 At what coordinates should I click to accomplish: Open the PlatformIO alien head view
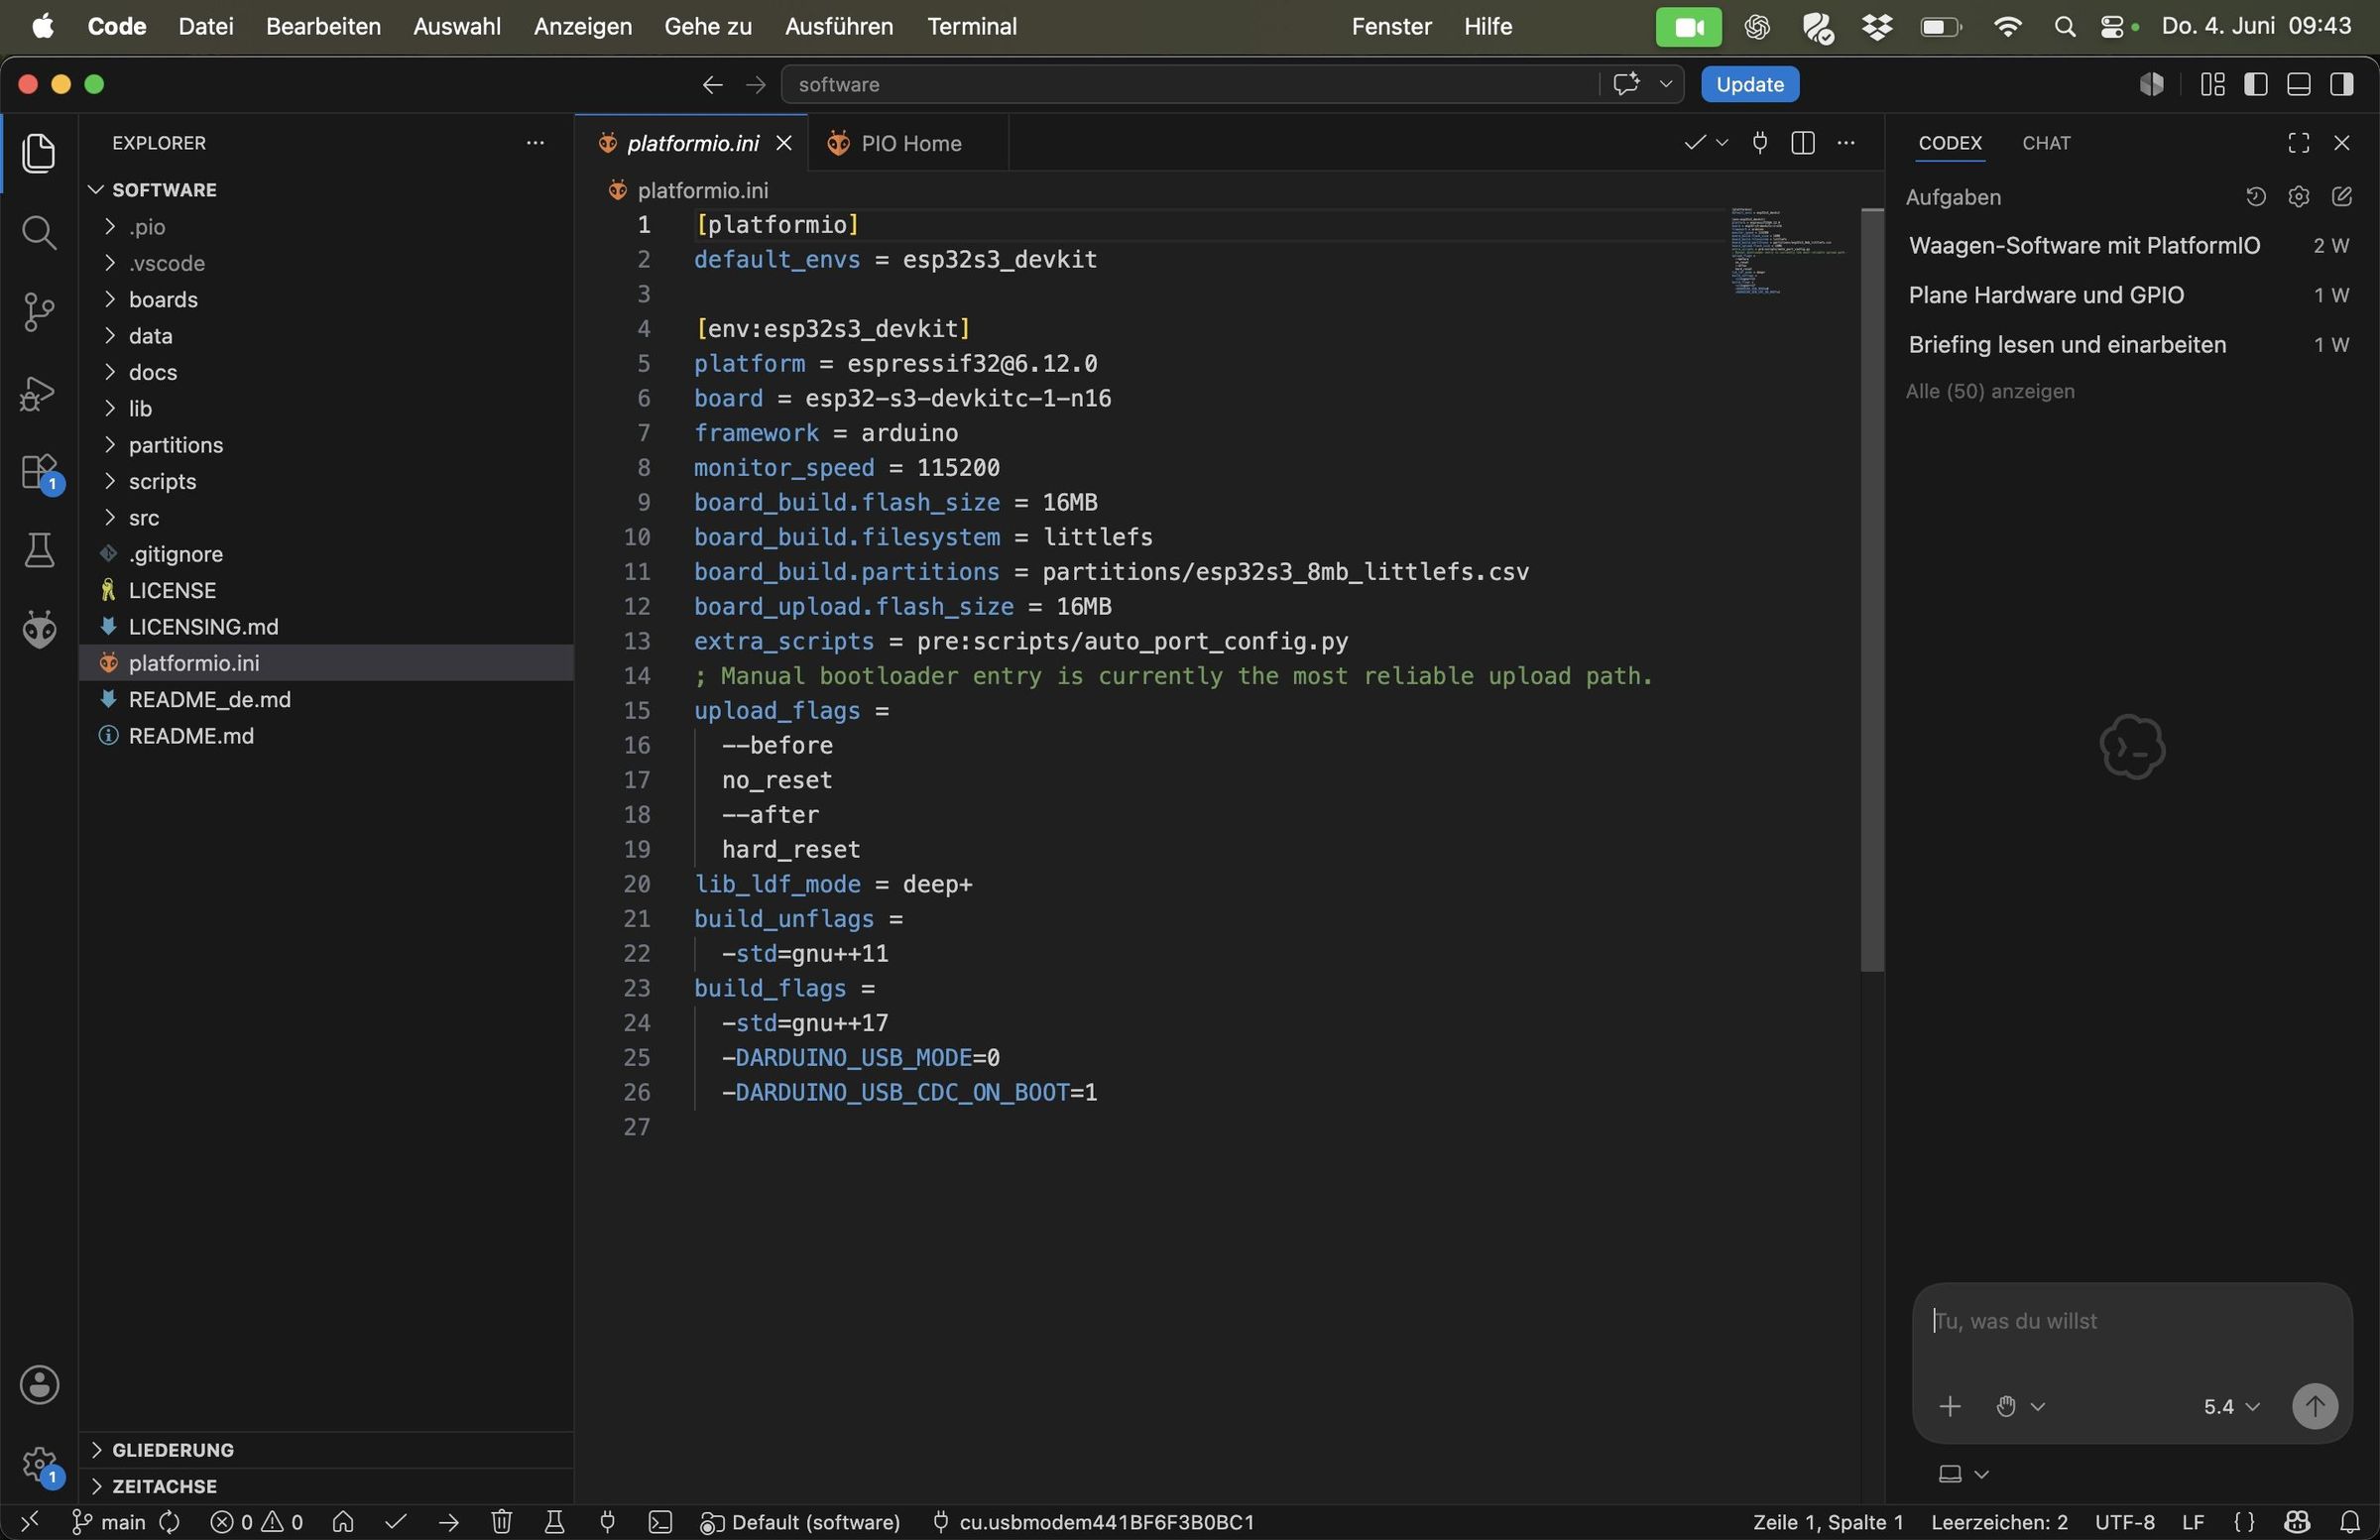pos(39,630)
